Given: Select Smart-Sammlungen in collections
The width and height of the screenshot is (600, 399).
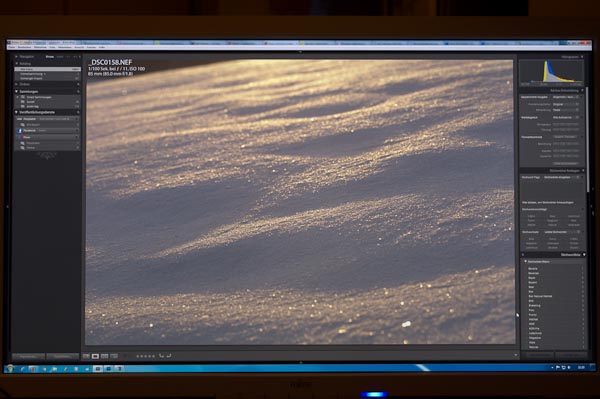Looking at the screenshot, I should click(x=39, y=97).
